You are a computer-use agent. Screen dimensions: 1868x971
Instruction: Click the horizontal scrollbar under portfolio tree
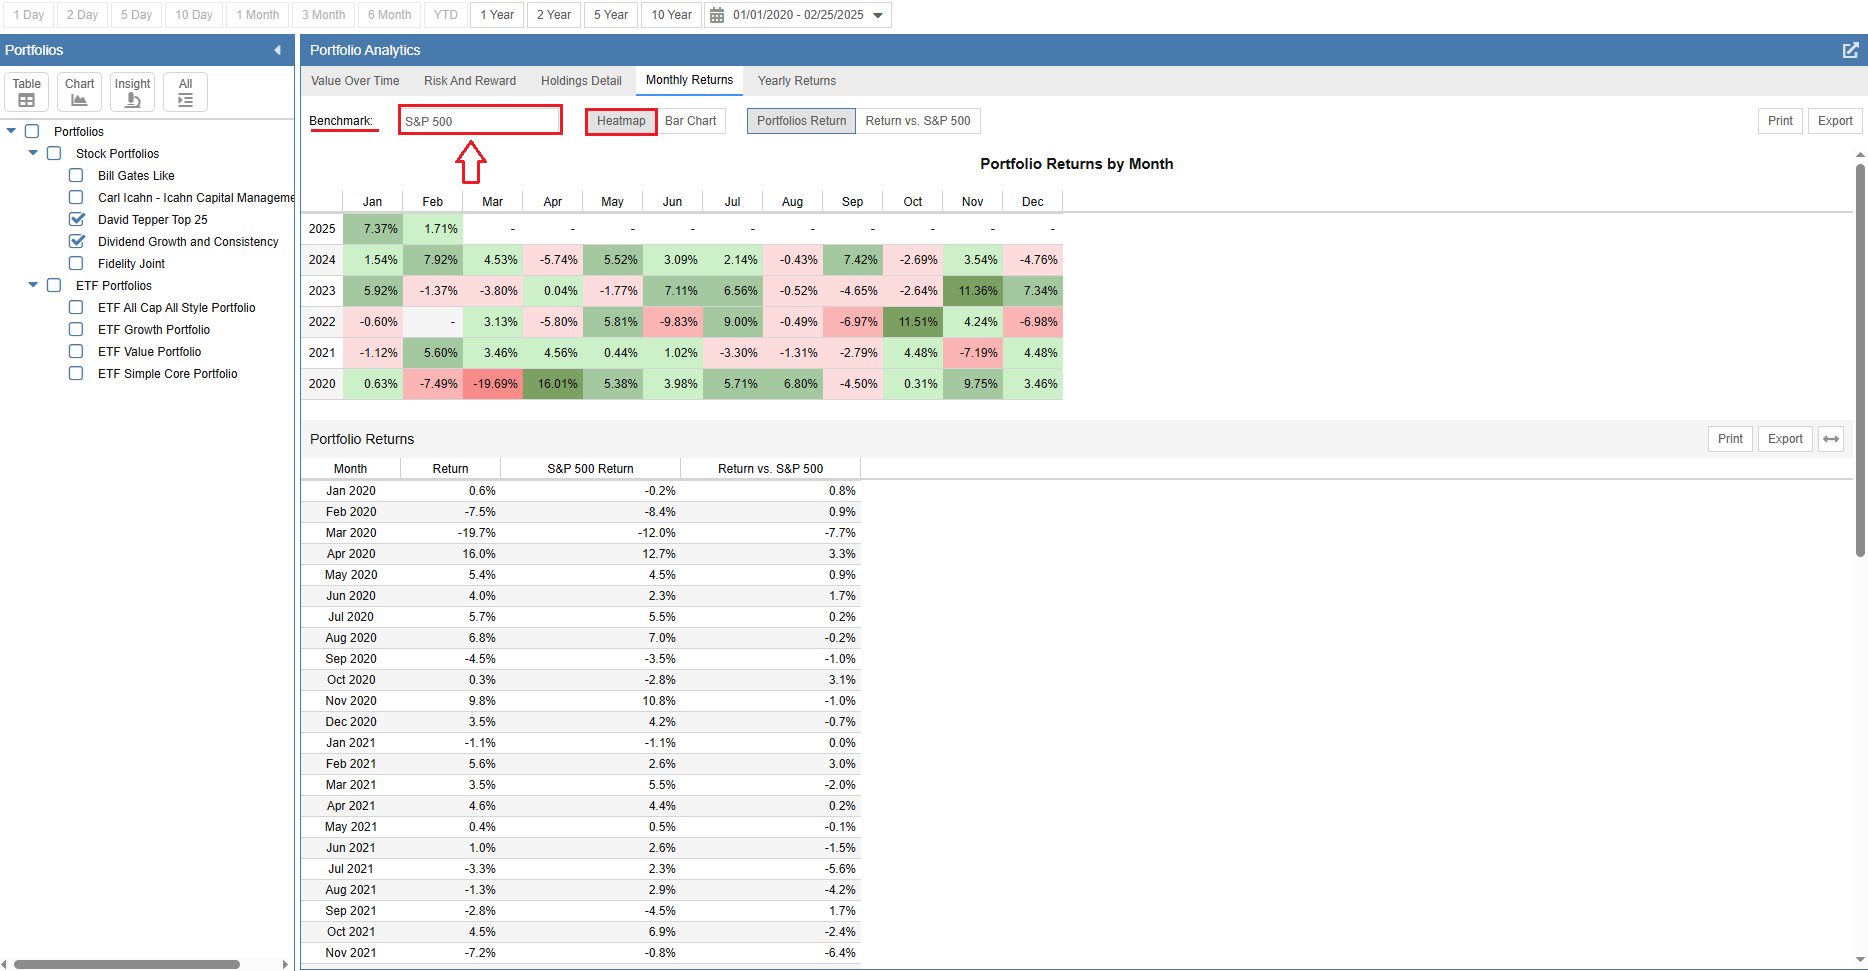(x=127, y=964)
